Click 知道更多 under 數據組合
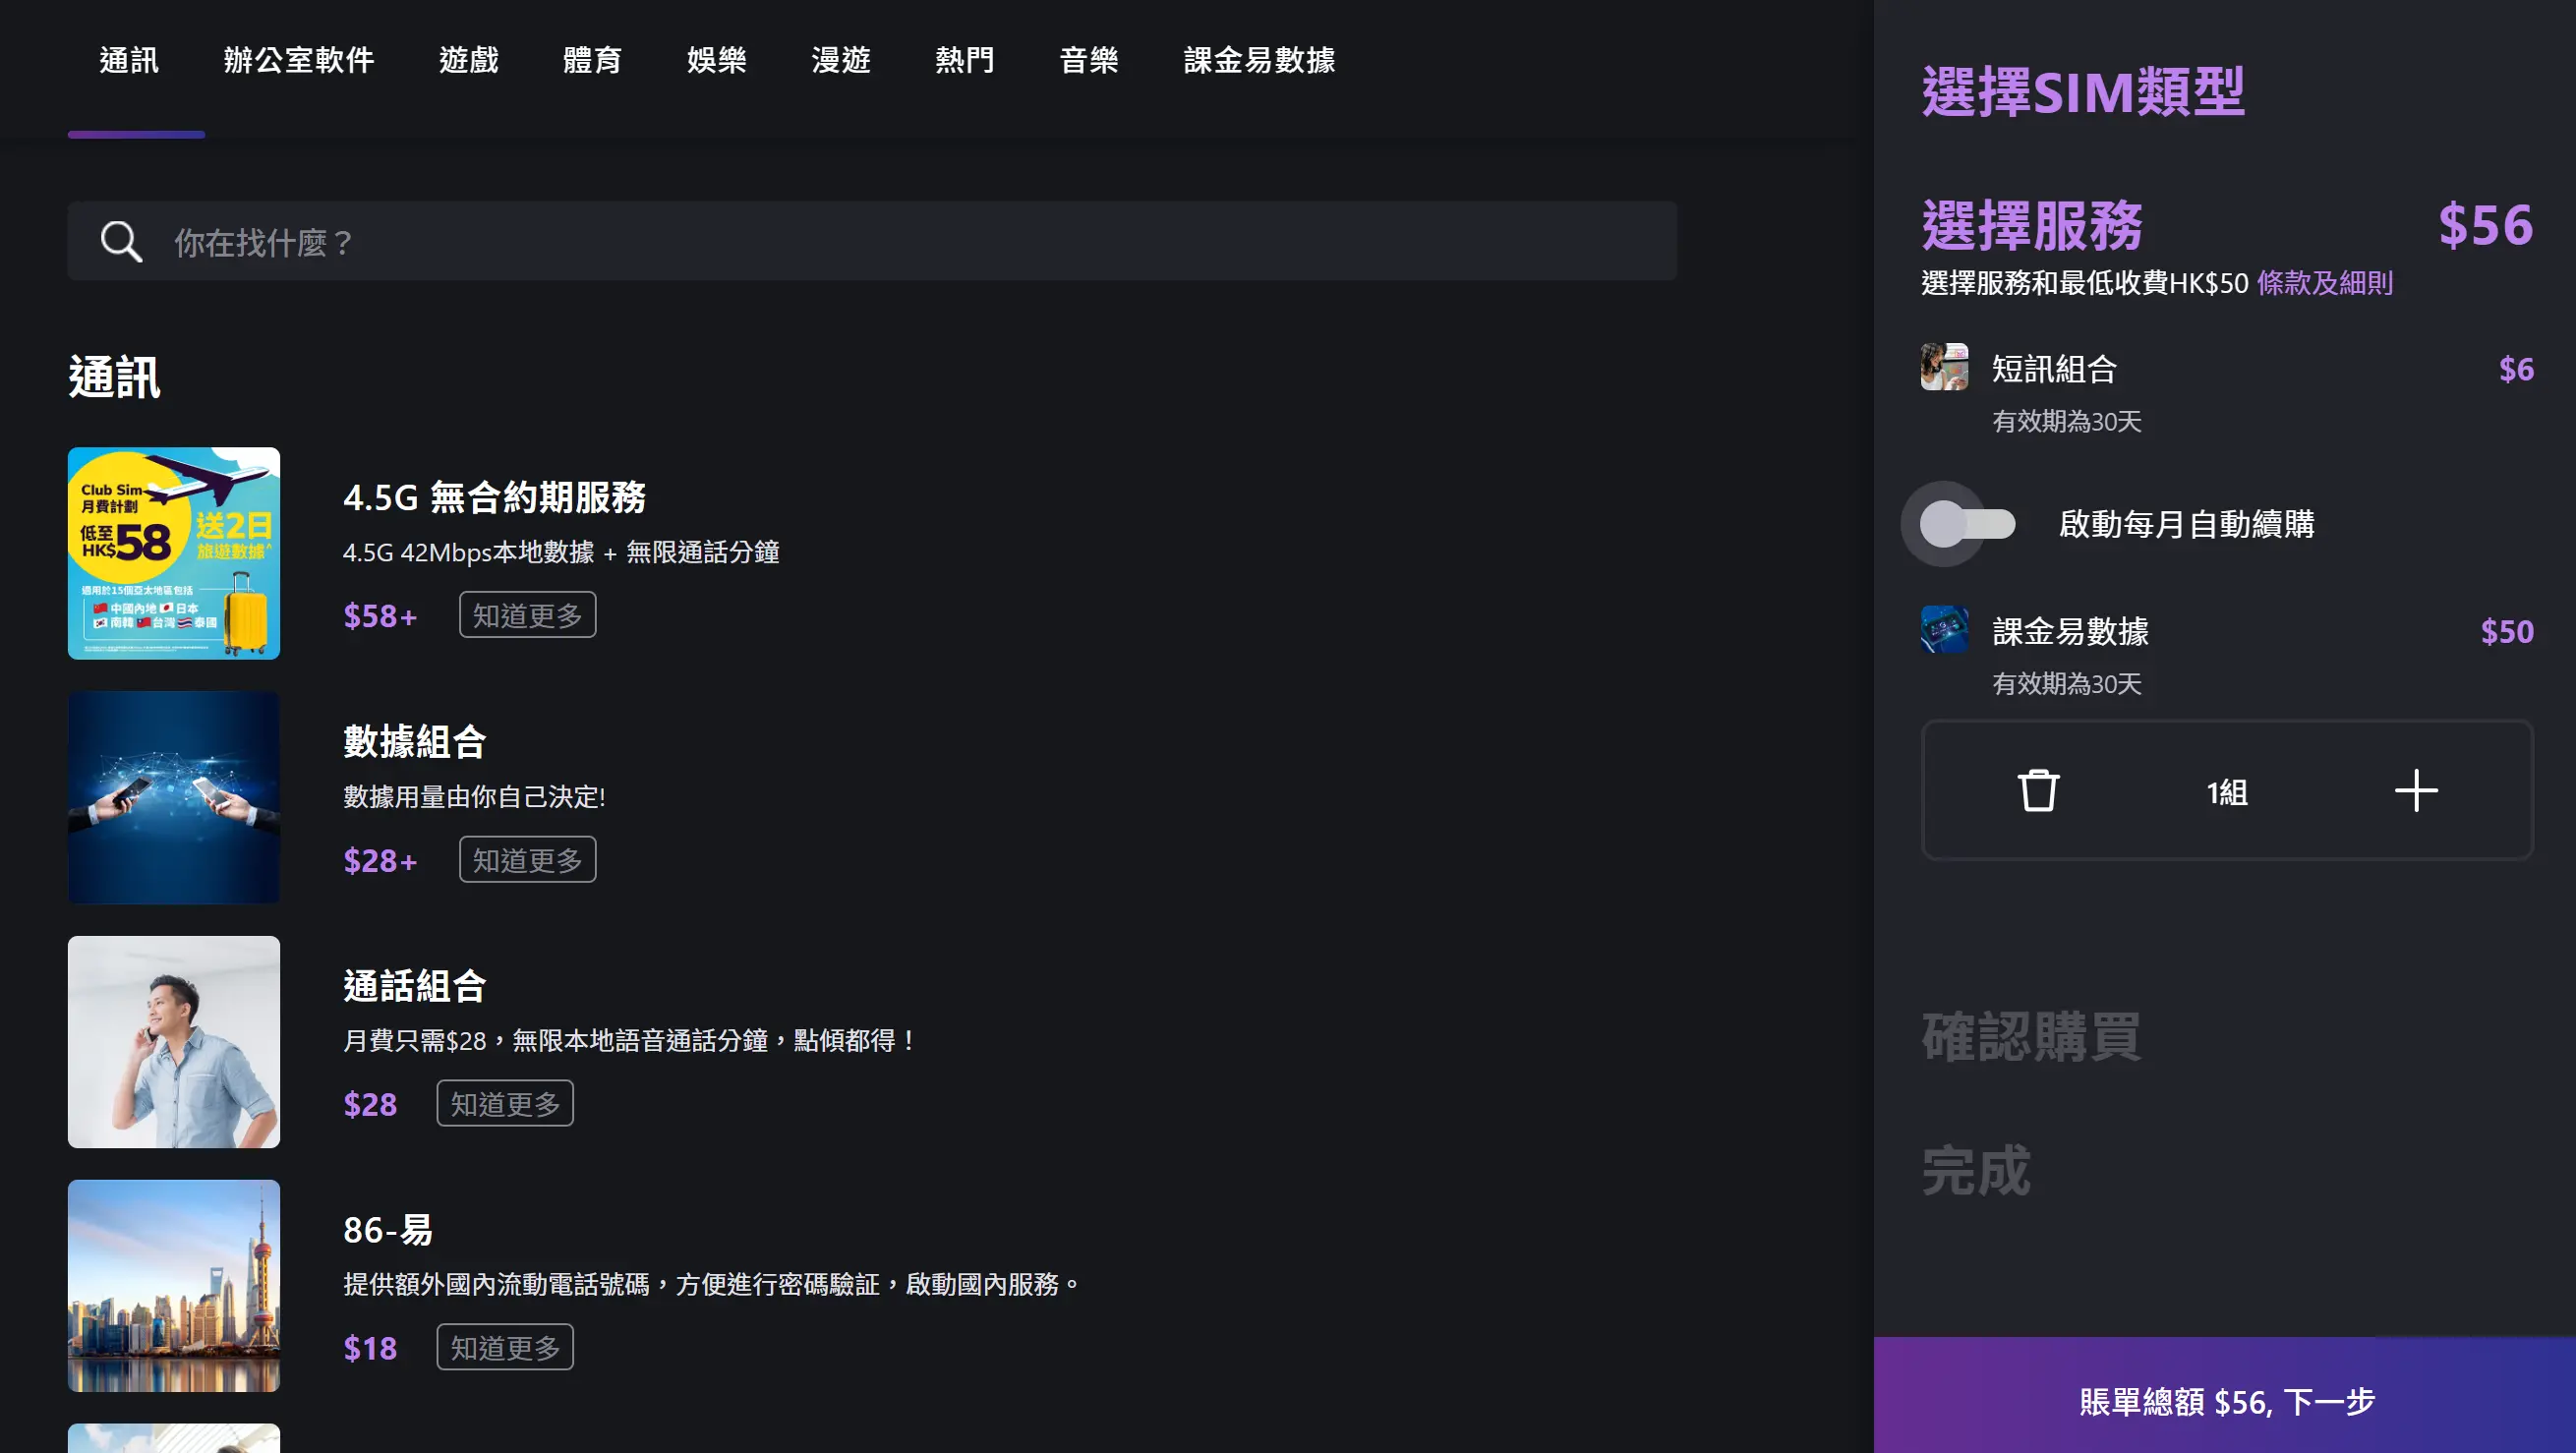Image resolution: width=2576 pixels, height=1453 pixels. tap(527, 859)
